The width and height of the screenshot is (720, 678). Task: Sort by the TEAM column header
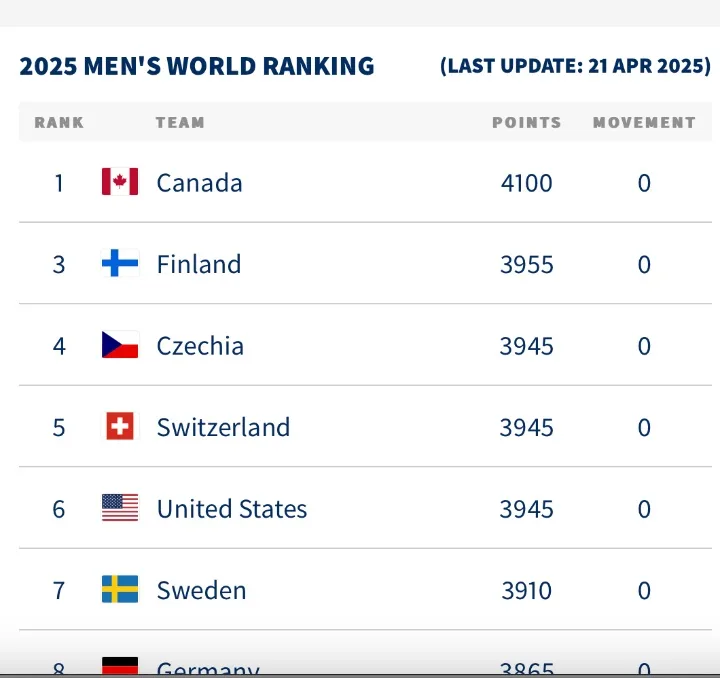(180, 123)
